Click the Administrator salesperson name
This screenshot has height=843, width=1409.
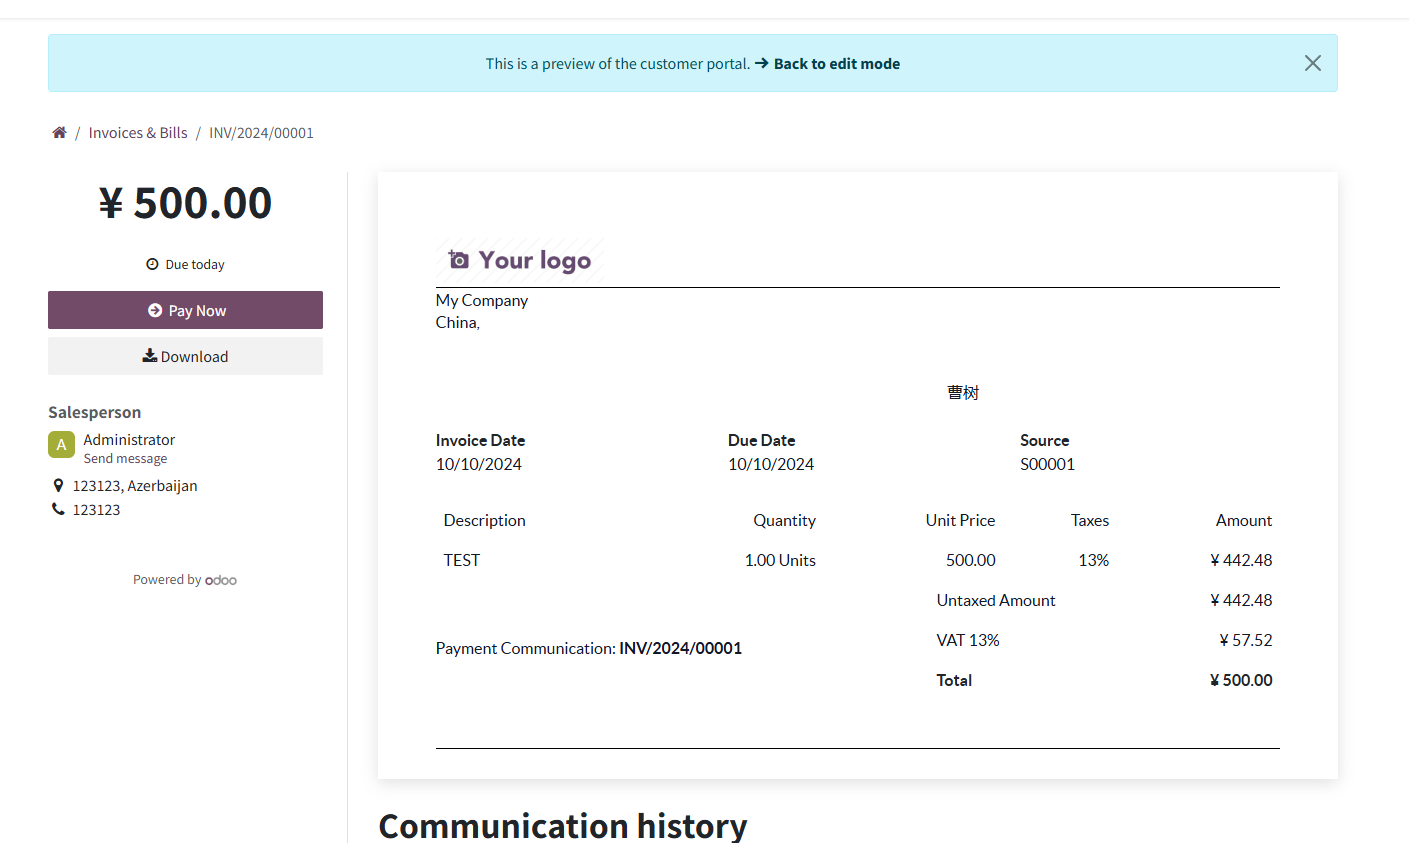pos(129,439)
